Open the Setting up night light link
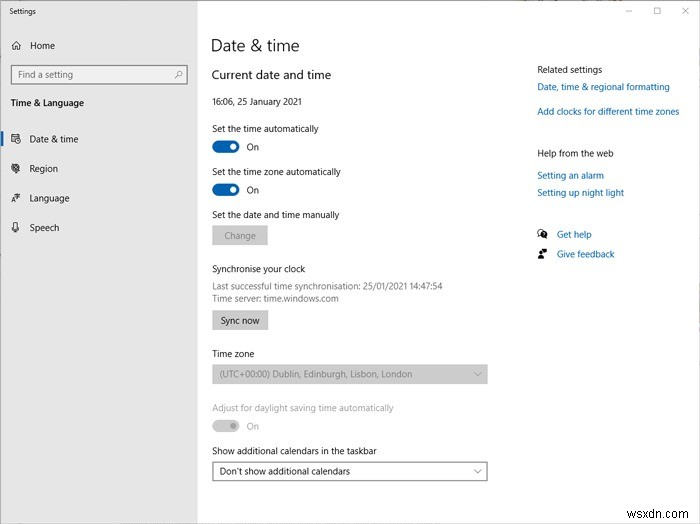The width and height of the screenshot is (700, 524). [580, 193]
